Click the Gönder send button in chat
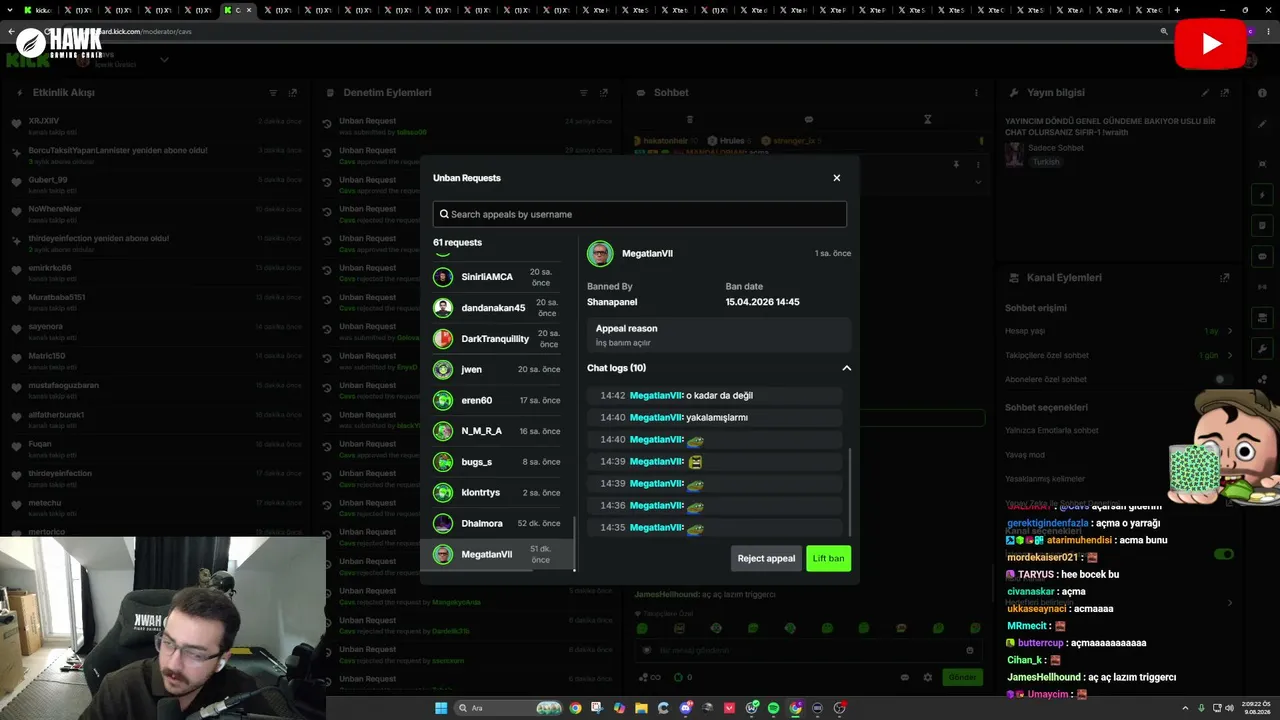This screenshot has width=1280, height=720. 962,677
